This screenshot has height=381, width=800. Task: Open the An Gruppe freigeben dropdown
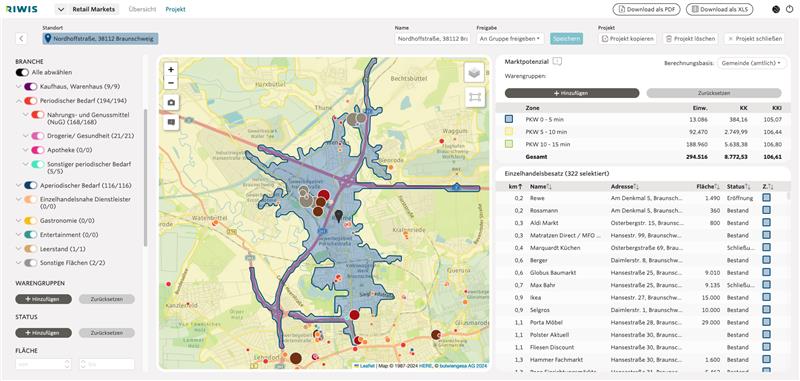click(510, 39)
